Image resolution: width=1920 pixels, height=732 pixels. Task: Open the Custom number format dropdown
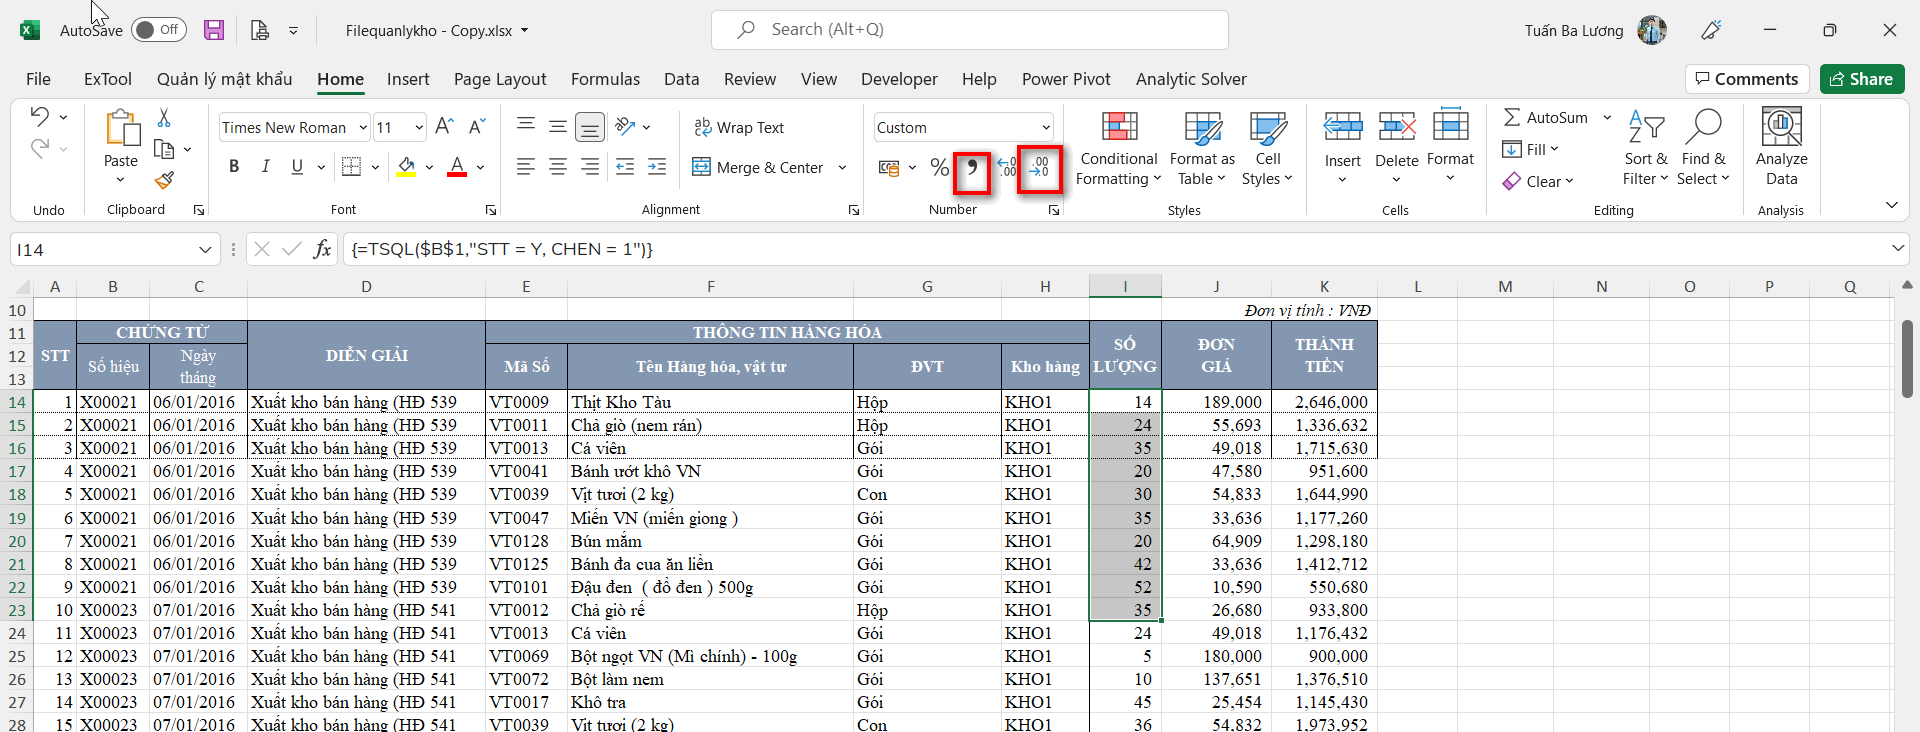pos(1046,127)
